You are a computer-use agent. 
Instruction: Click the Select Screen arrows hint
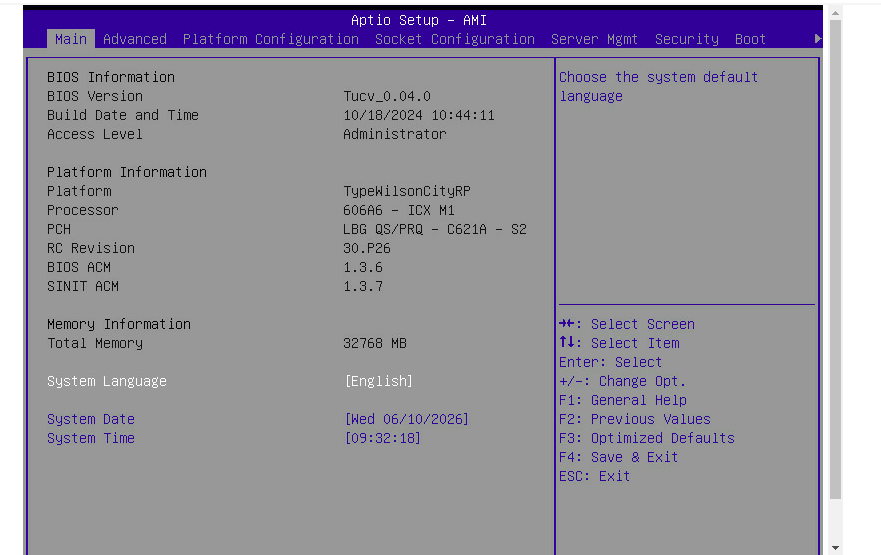point(626,324)
